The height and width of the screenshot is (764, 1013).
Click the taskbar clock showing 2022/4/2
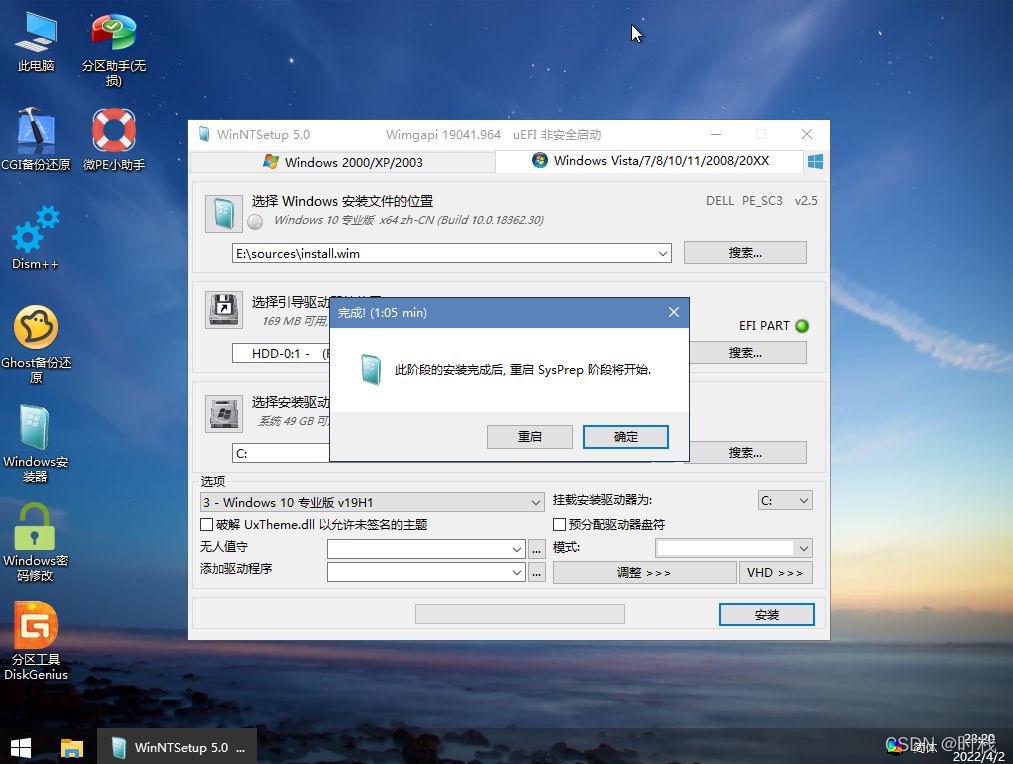coord(979,748)
